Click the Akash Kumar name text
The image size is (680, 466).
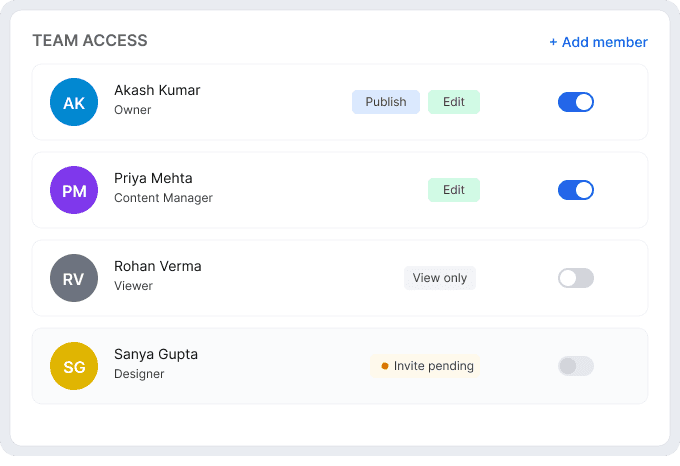tap(157, 90)
